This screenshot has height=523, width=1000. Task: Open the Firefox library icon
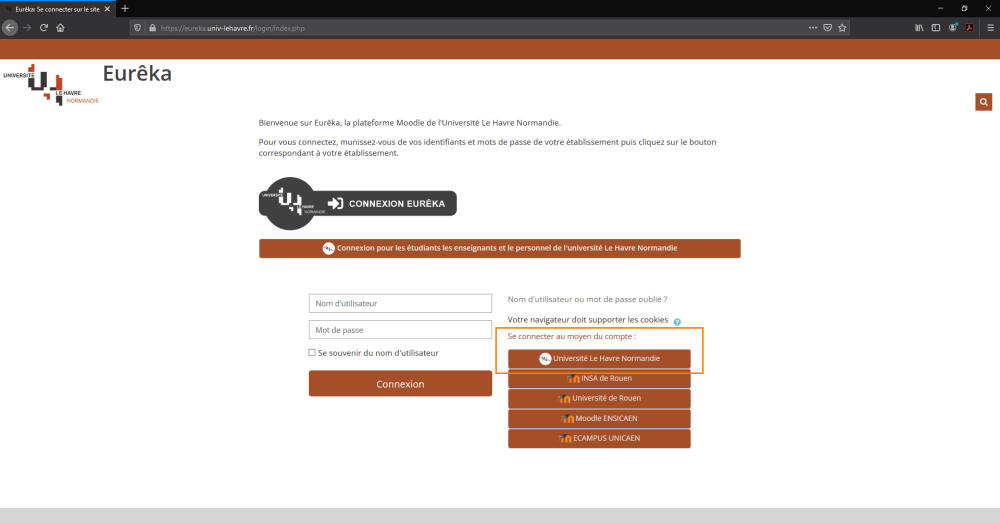click(920, 28)
